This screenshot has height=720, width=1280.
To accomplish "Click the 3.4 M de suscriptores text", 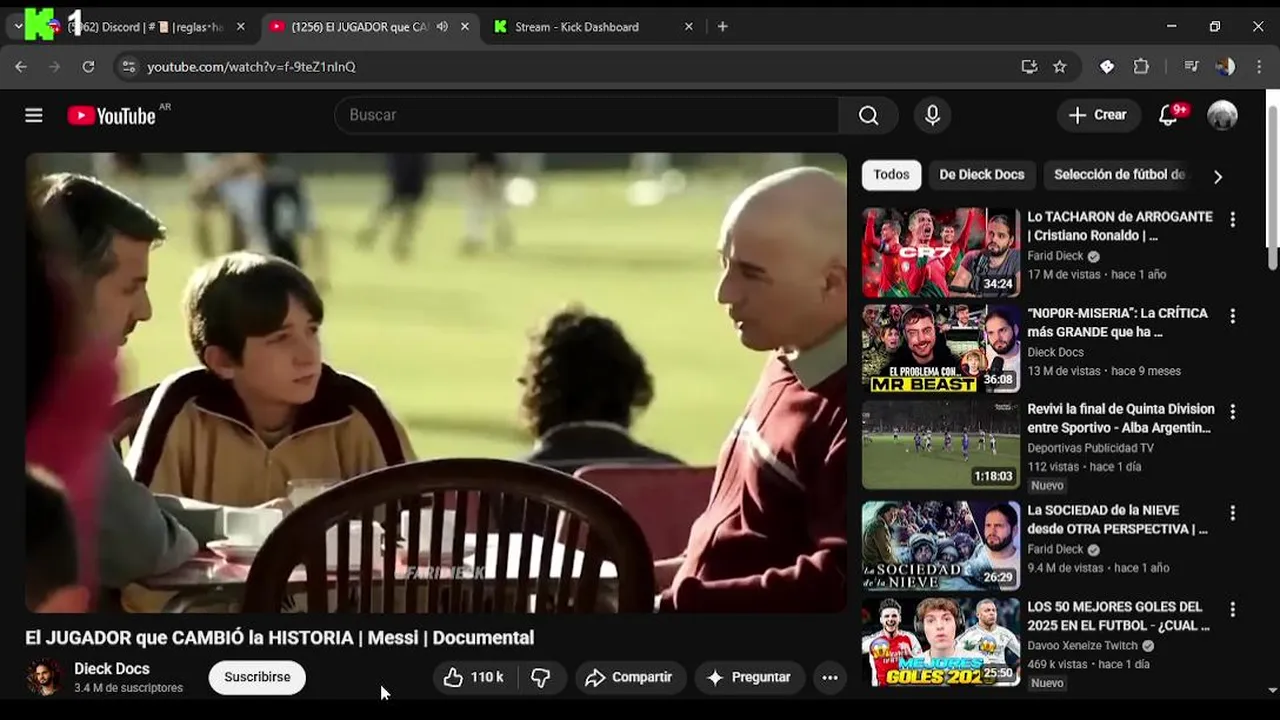I will coord(128,688).
